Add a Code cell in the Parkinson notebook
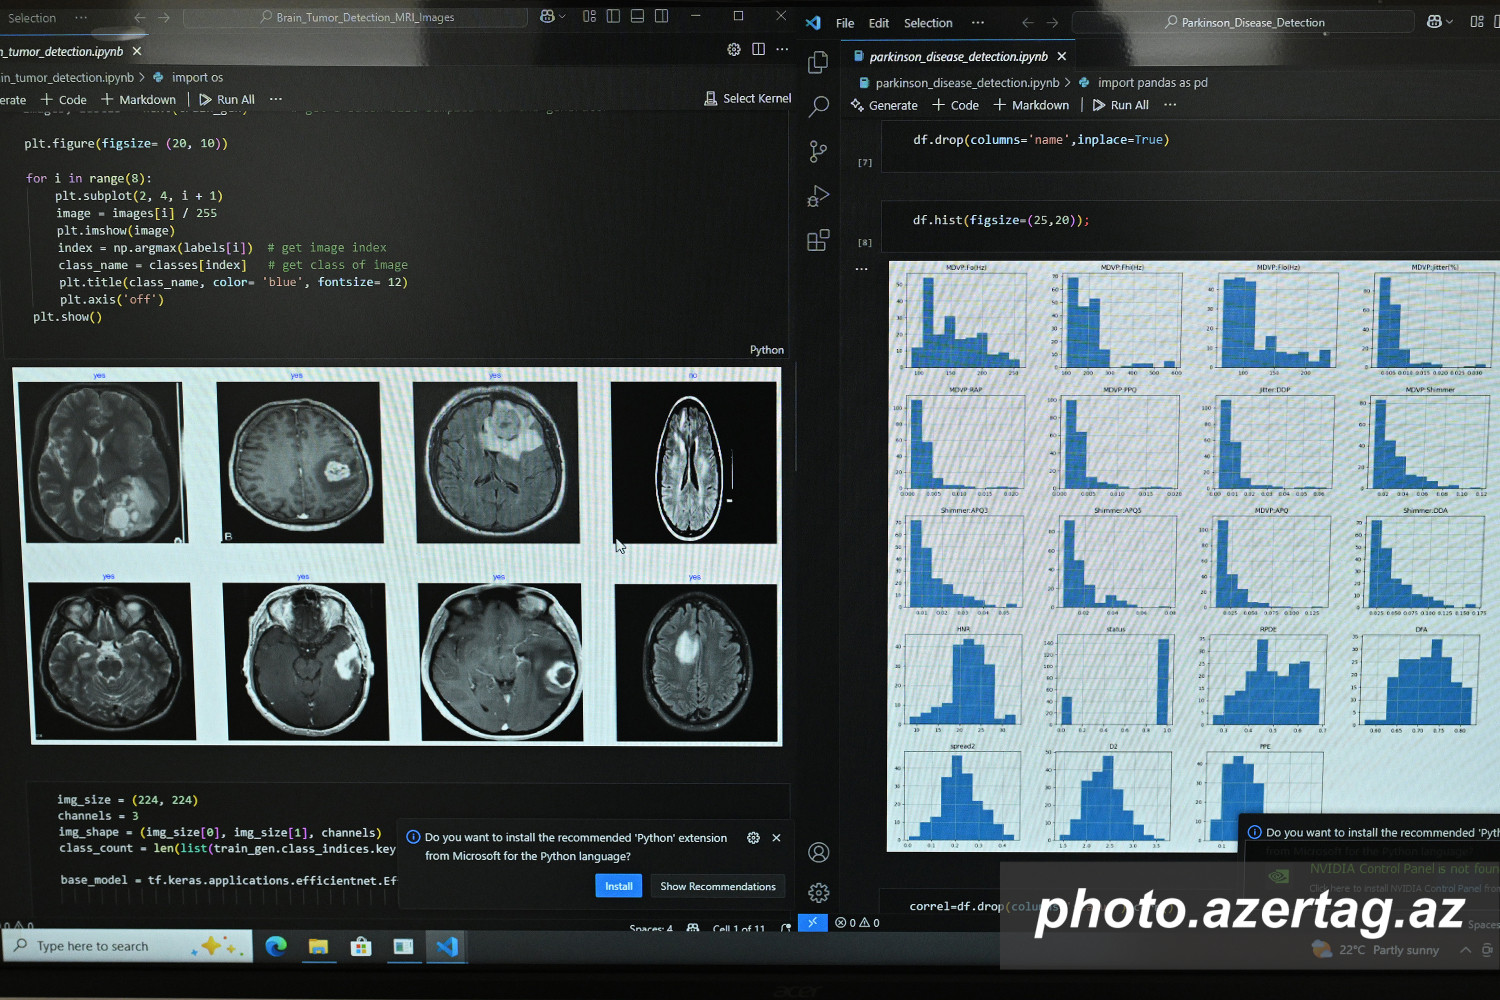 tap(956, 105)
